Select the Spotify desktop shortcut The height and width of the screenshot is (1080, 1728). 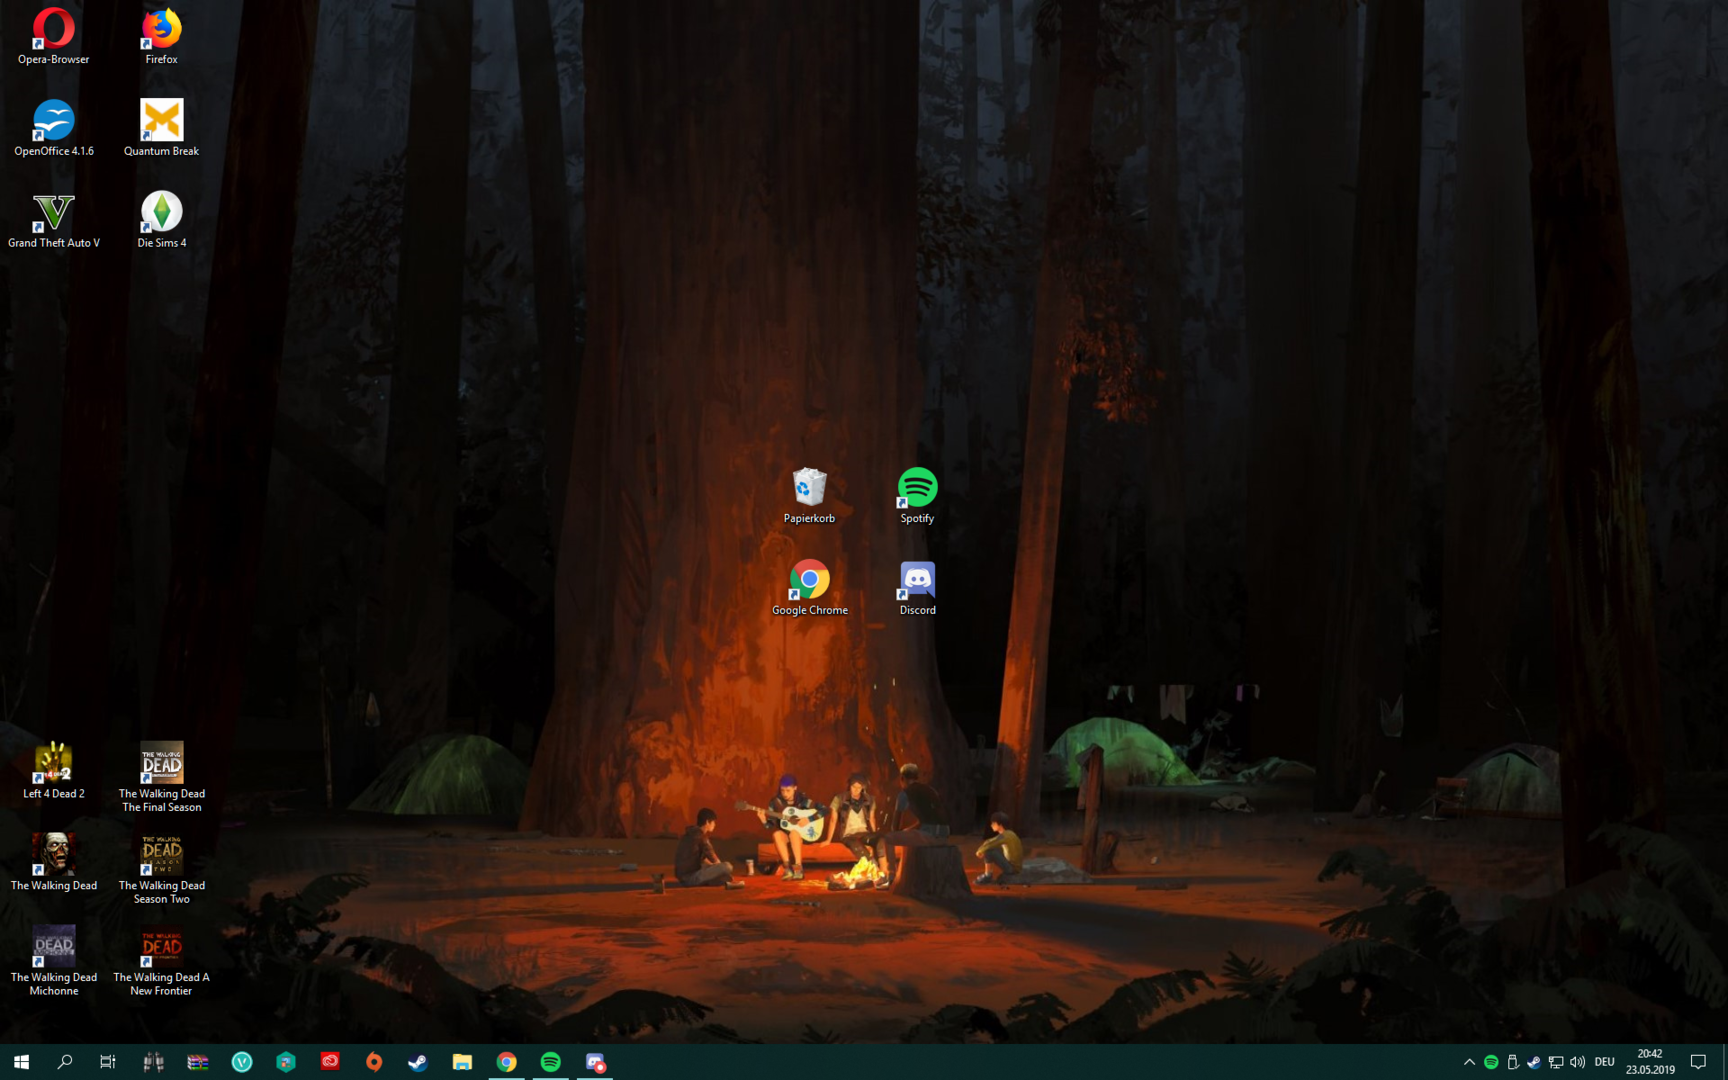[917, 495]
